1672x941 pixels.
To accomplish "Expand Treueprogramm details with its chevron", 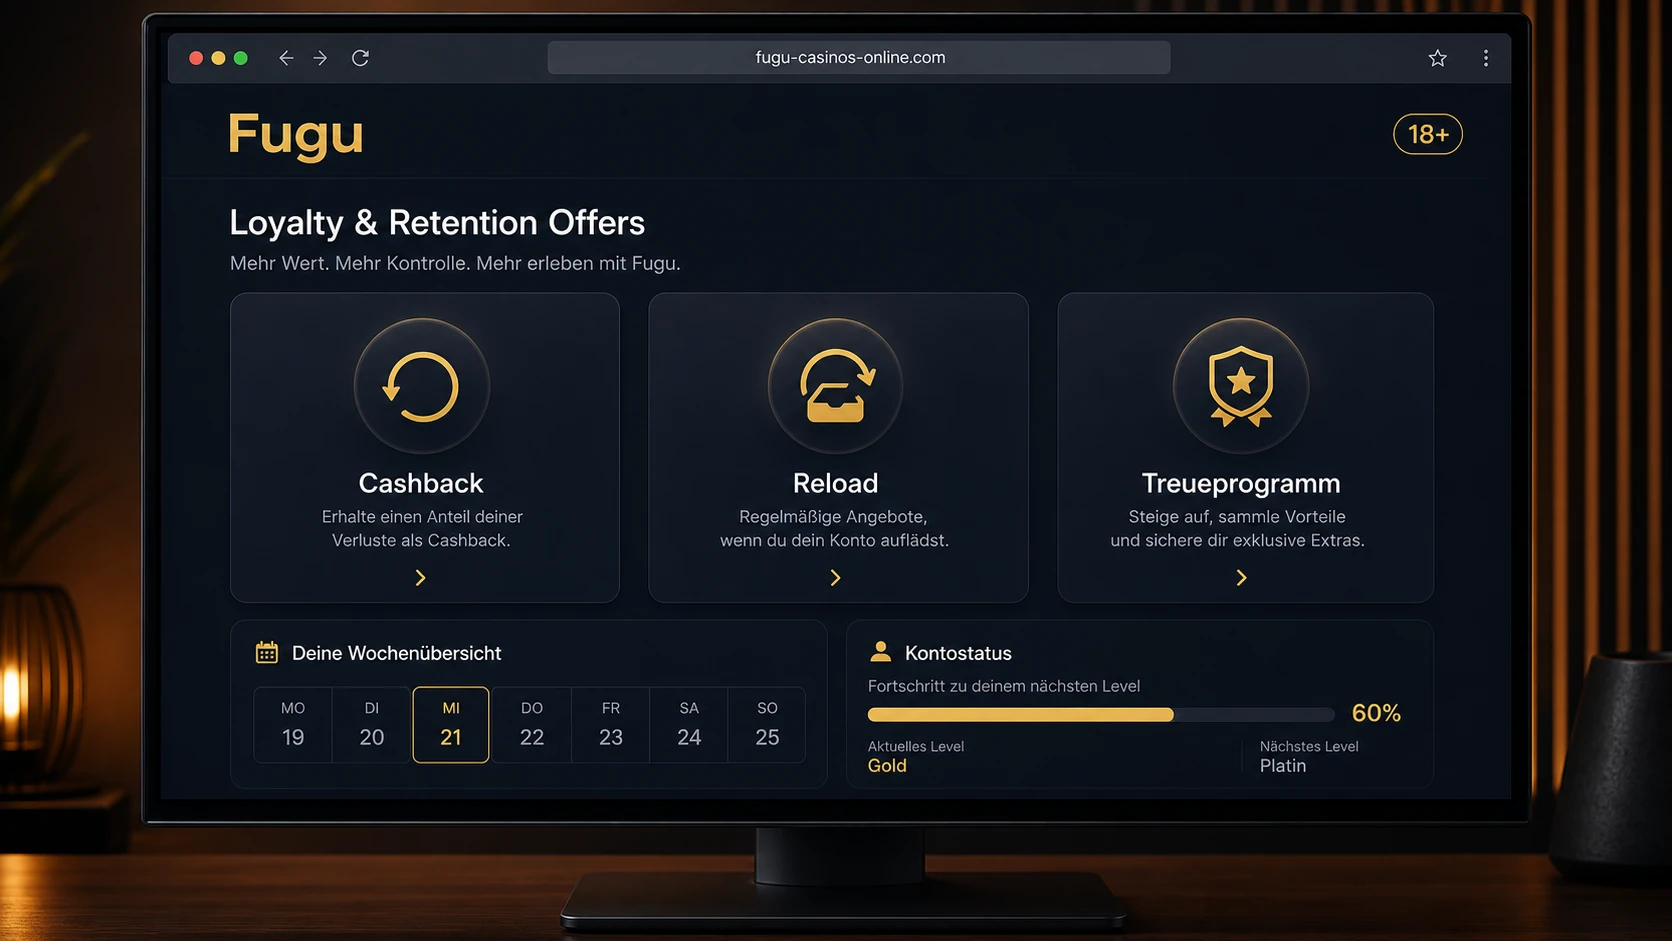I will coord(1242,578).
